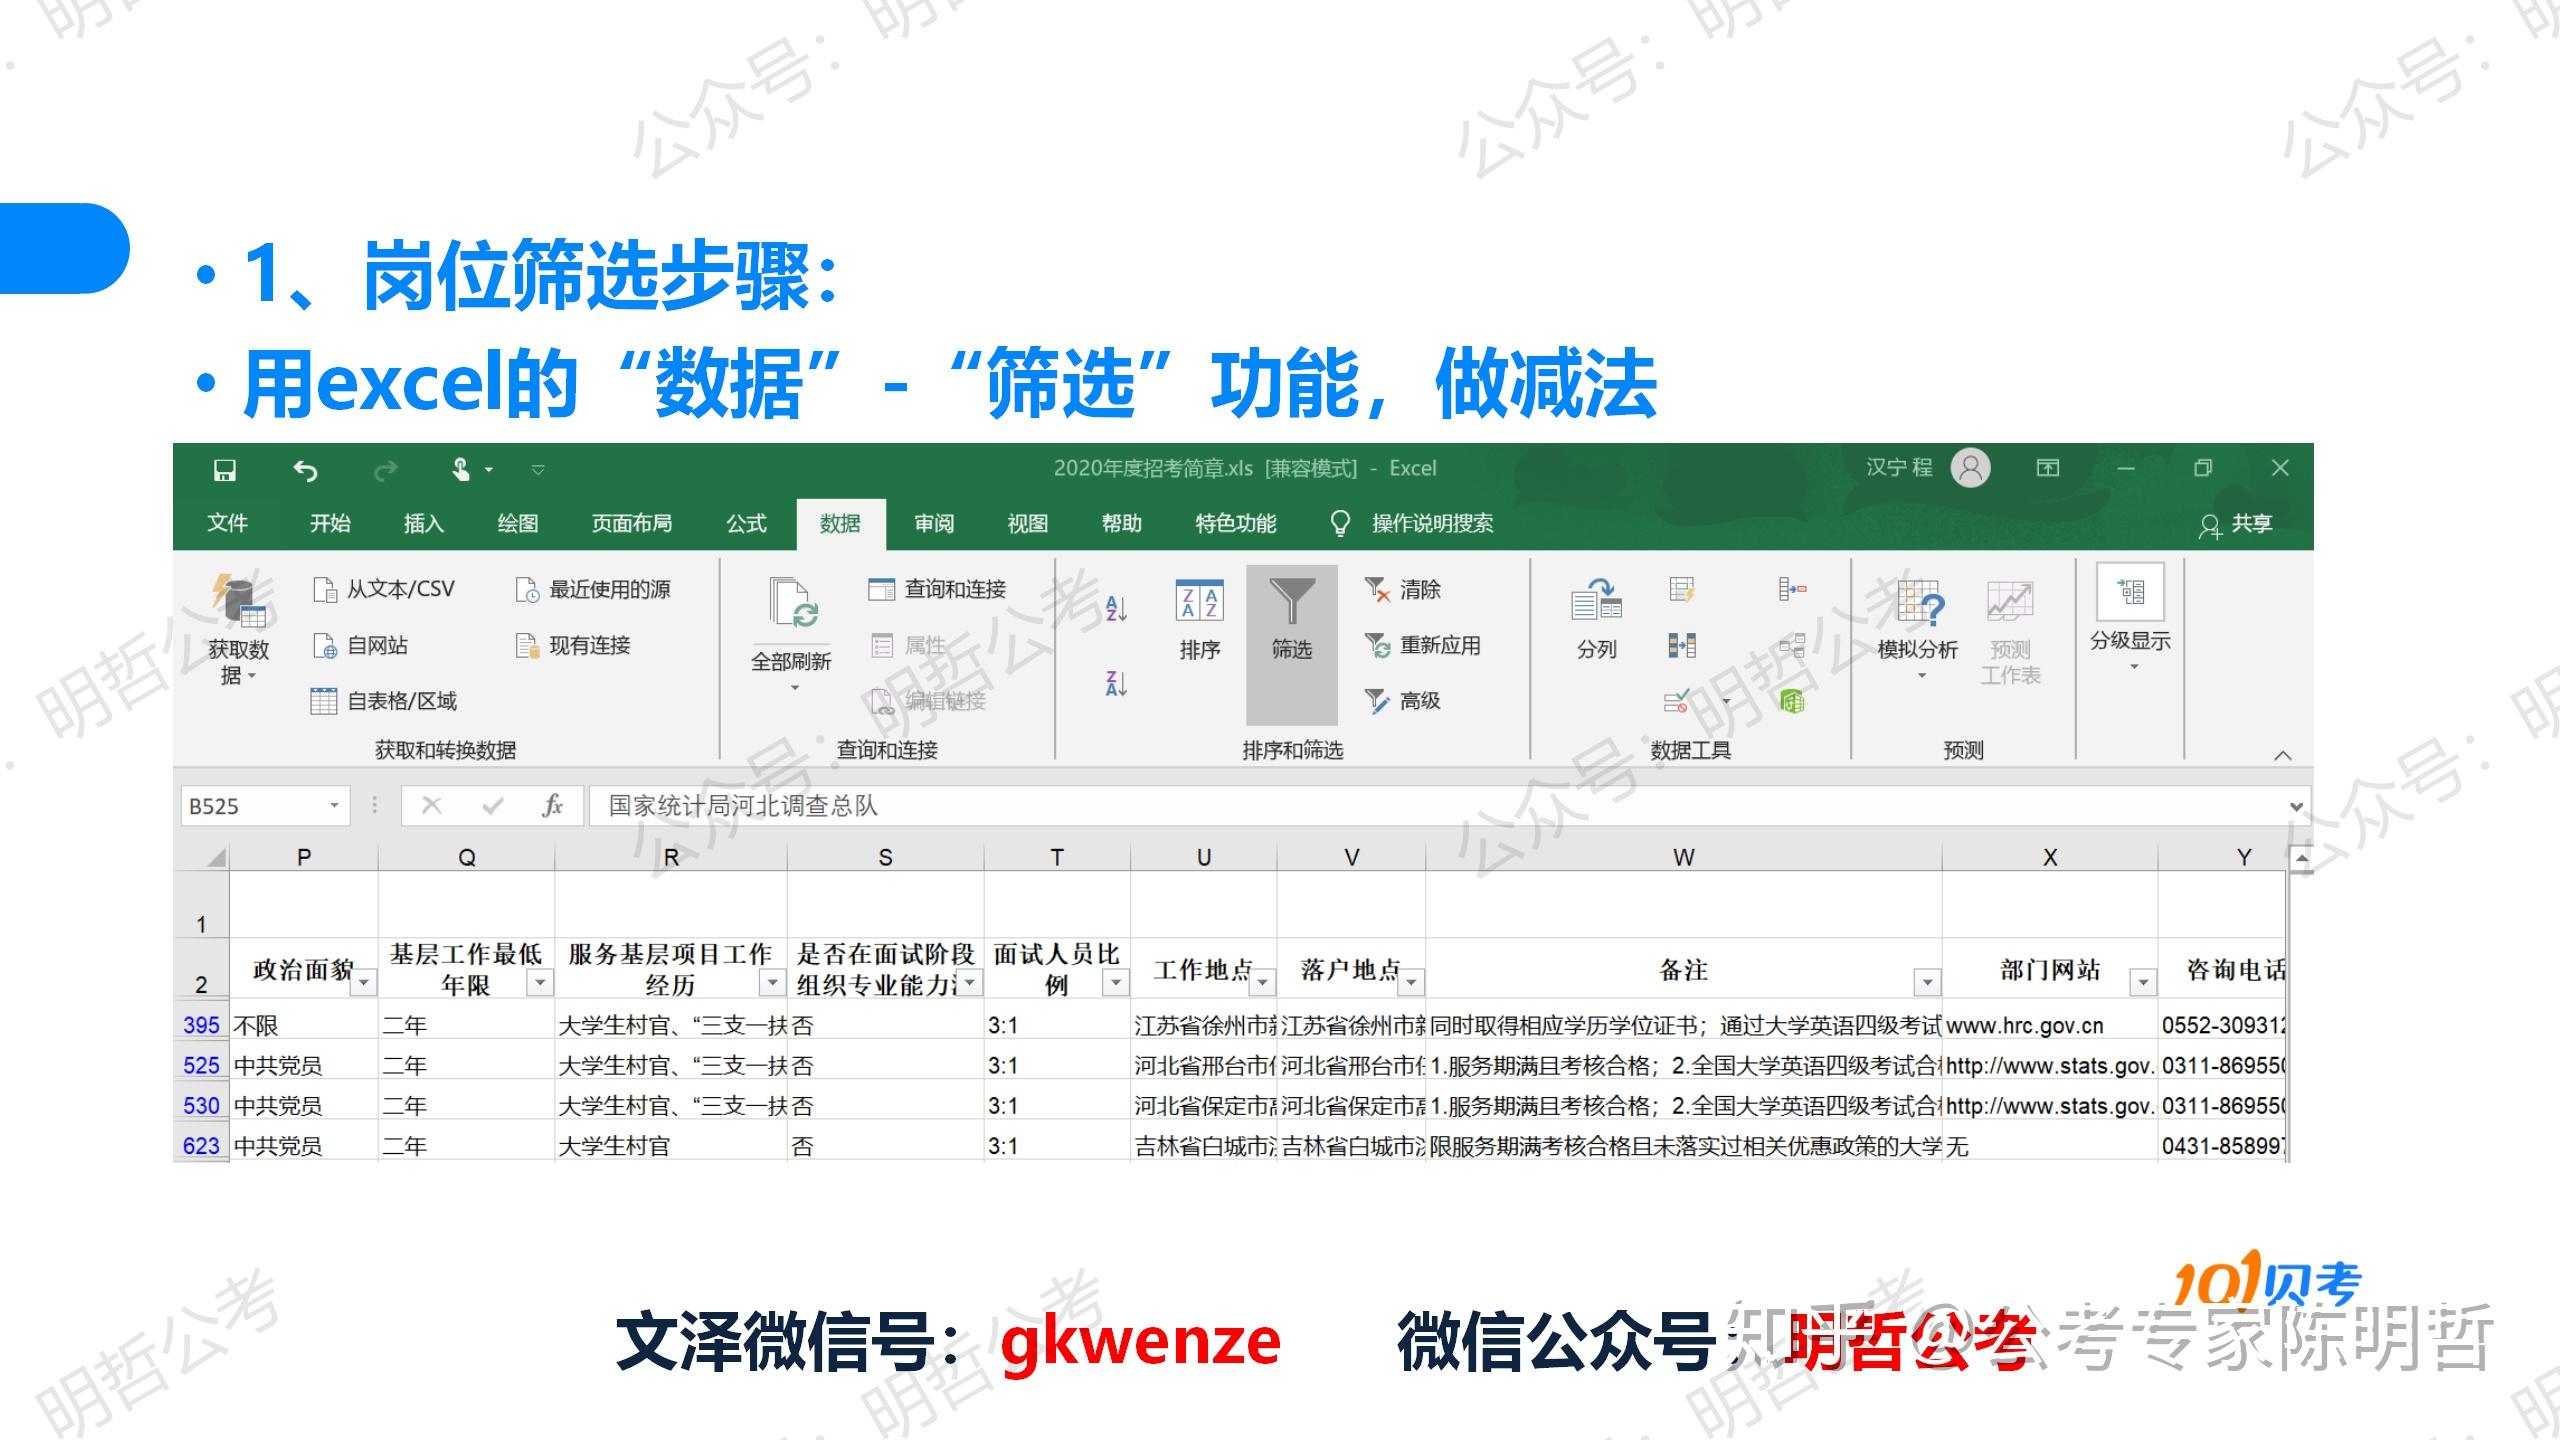This screenshot has height=1440, width=2560.
Task: Select row header 525
Action: coord(201,1066)
